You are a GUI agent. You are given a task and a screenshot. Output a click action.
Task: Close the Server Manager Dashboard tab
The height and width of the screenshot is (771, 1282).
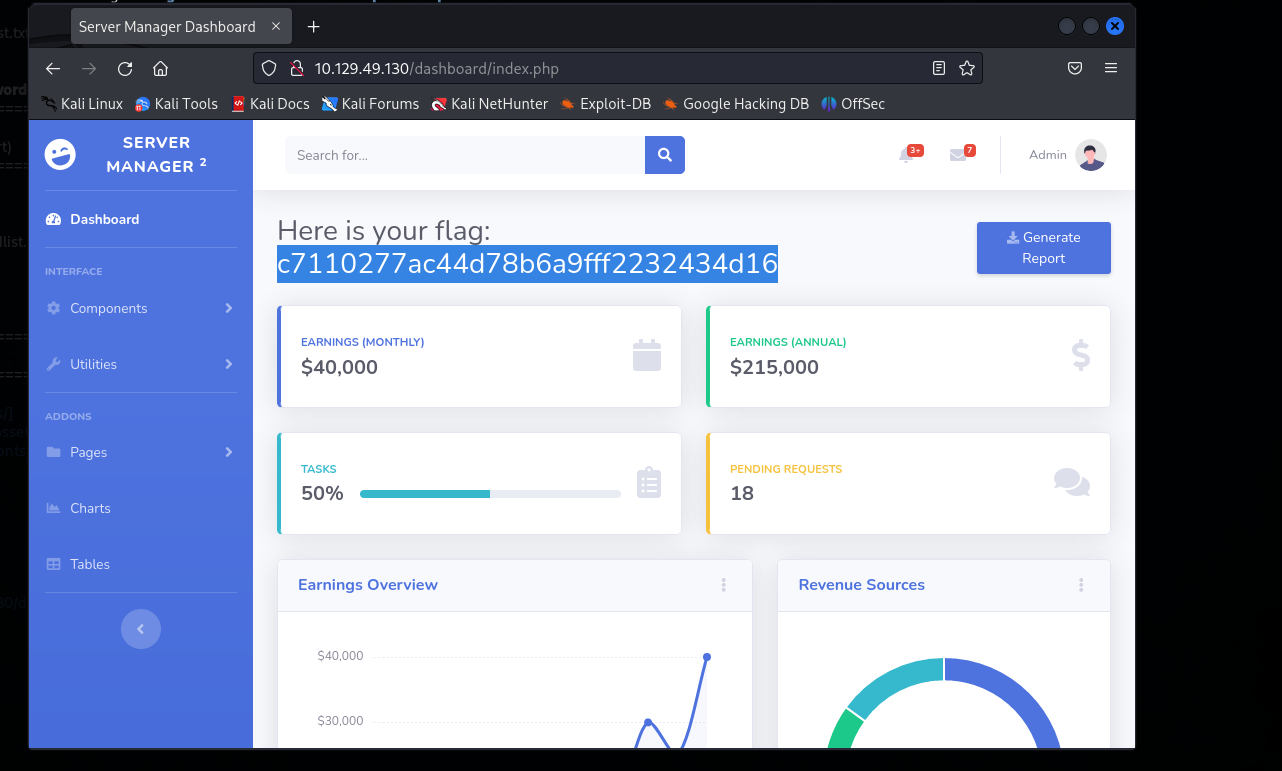tap(277, 27)
